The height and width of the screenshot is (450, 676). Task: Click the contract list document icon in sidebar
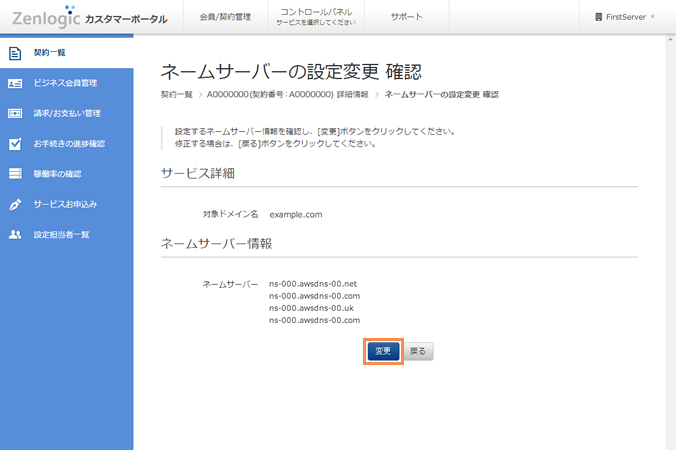point(15,52)
